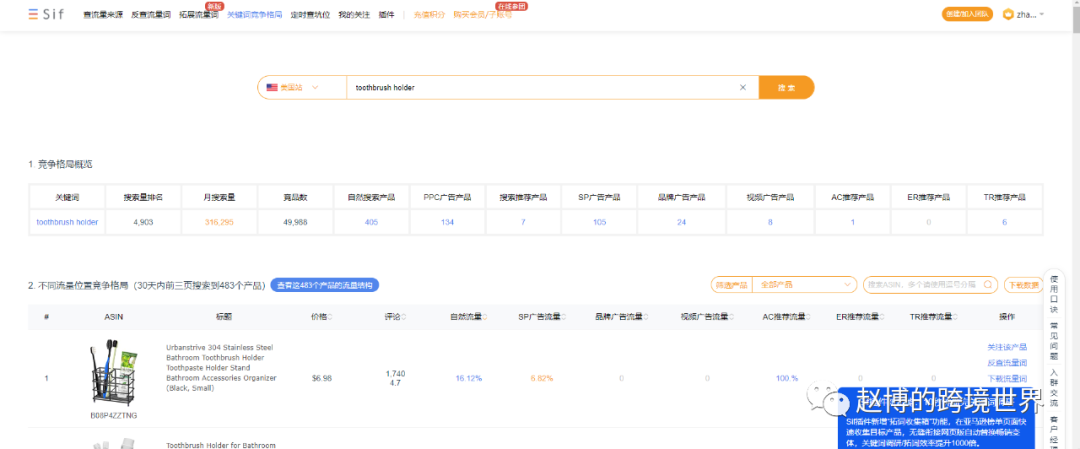The image size is (1080, 449).
Task: Select 关键词竞争格局 nav item
Action: (254, 14)
